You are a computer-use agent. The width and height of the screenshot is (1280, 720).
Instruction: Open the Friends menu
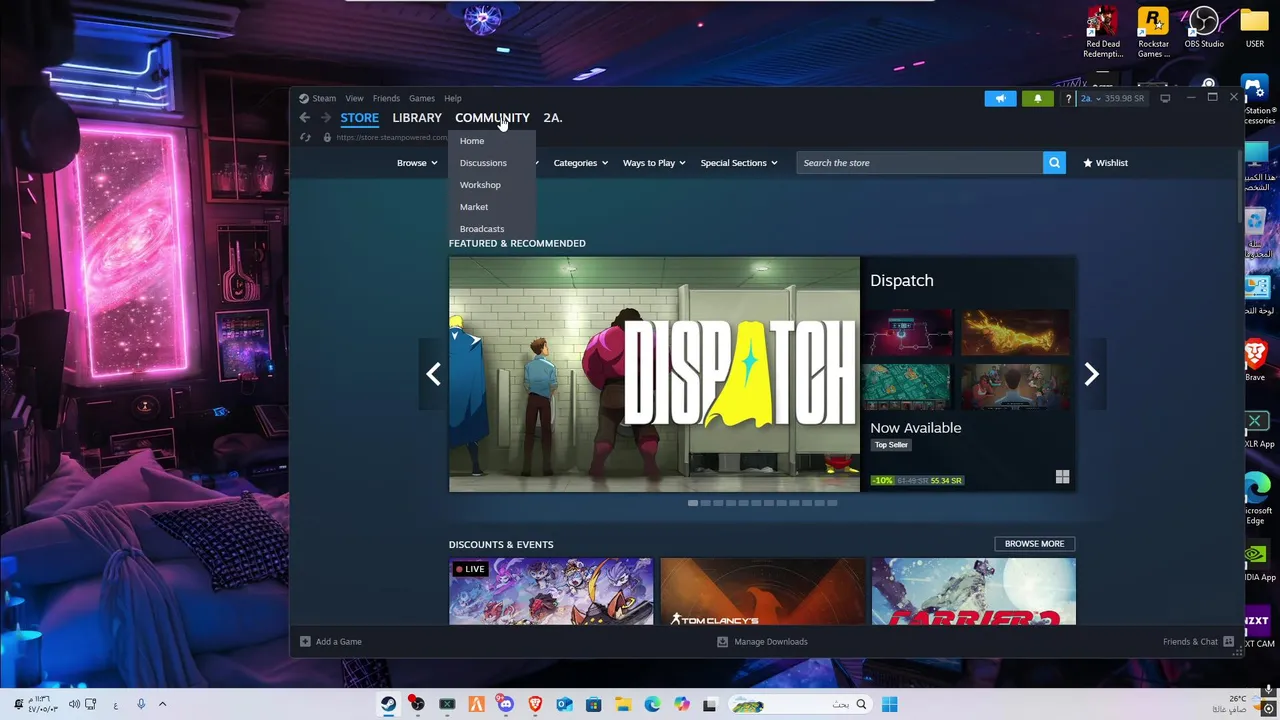pyautogui.click(x=386, y=98)
